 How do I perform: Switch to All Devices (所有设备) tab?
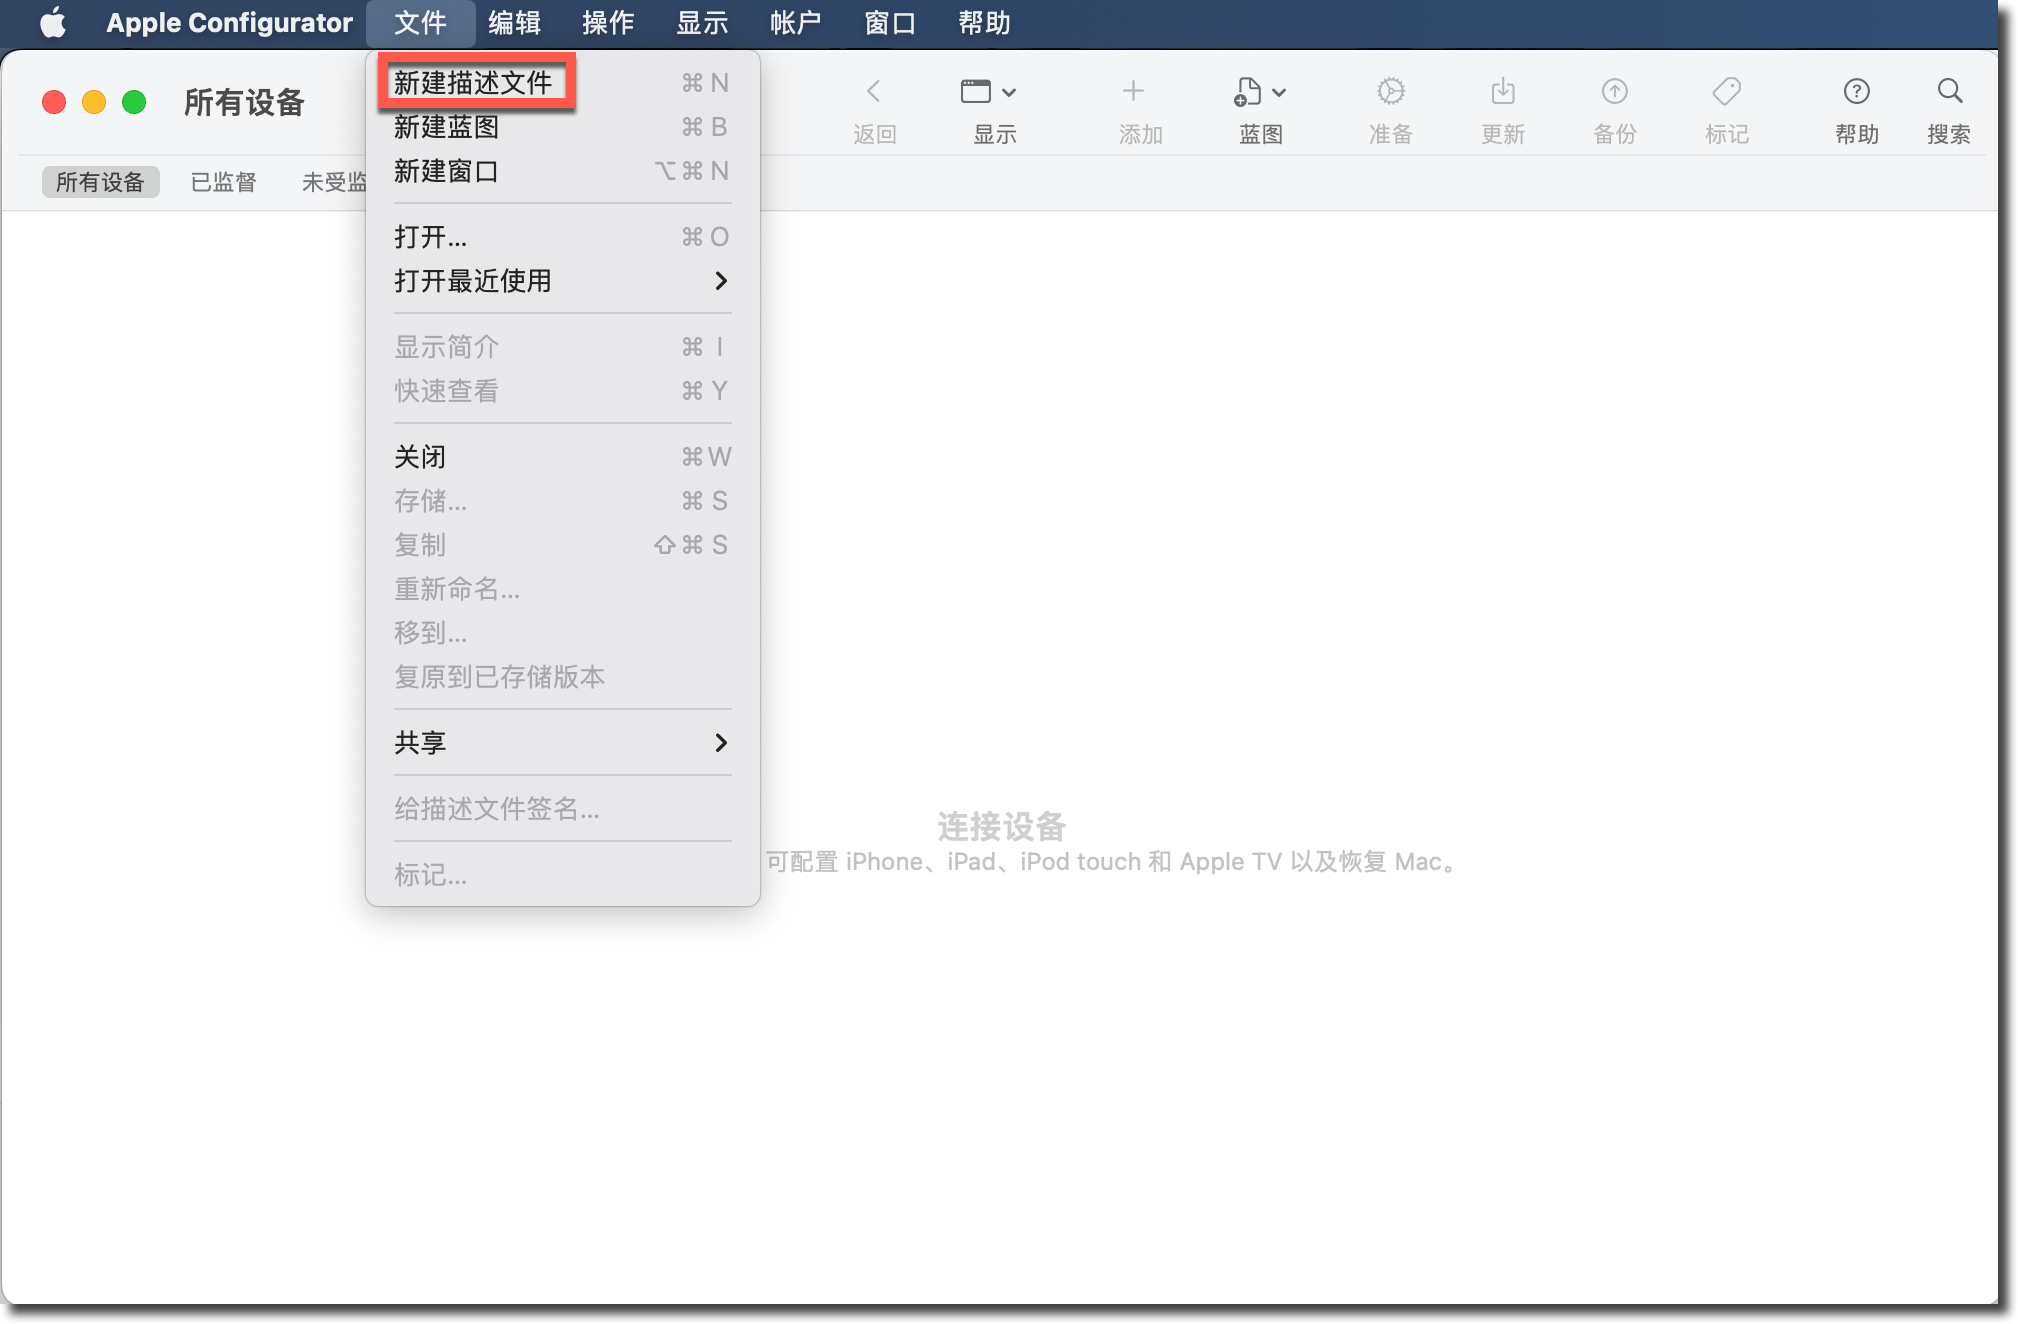(x=100, y=182)
